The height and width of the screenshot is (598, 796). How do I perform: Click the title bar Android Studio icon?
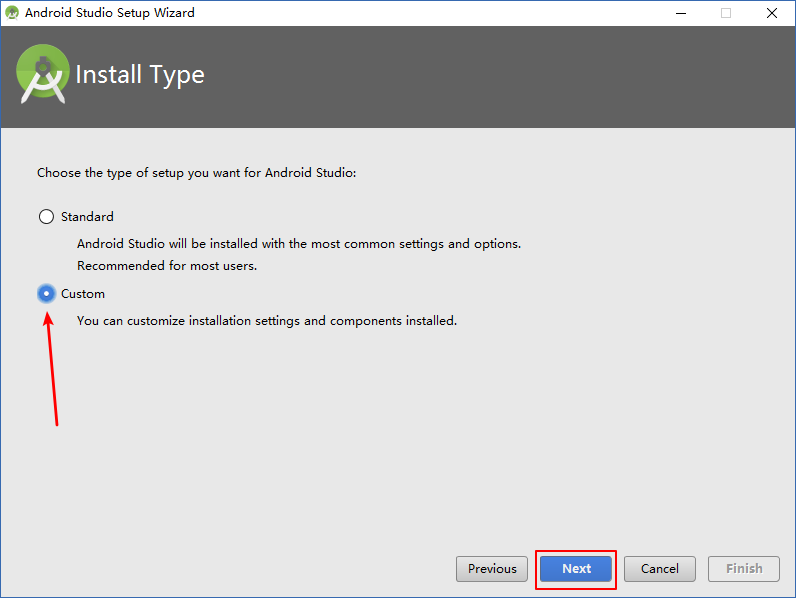[12, 13]
